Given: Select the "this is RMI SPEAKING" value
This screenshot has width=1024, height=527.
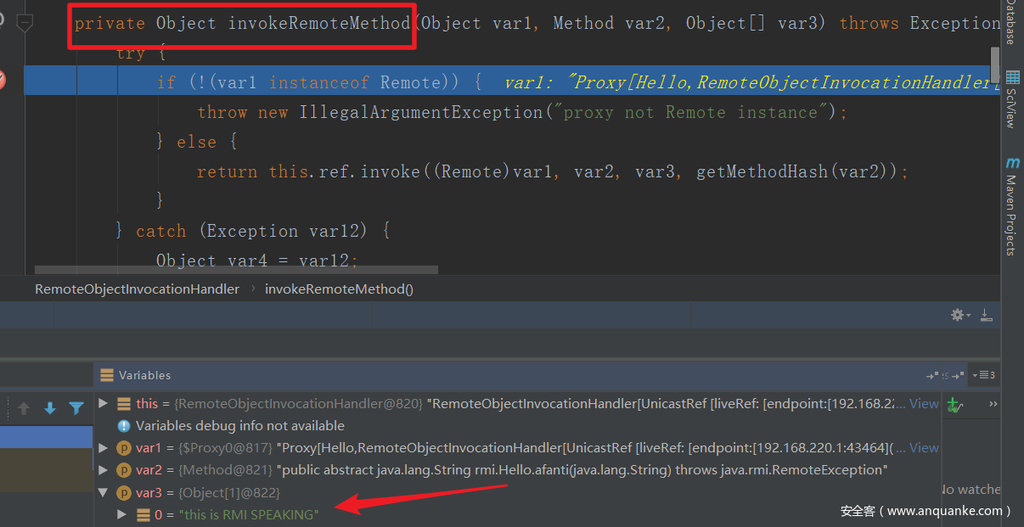Looking at the screenshot, I should coord(249,515).
